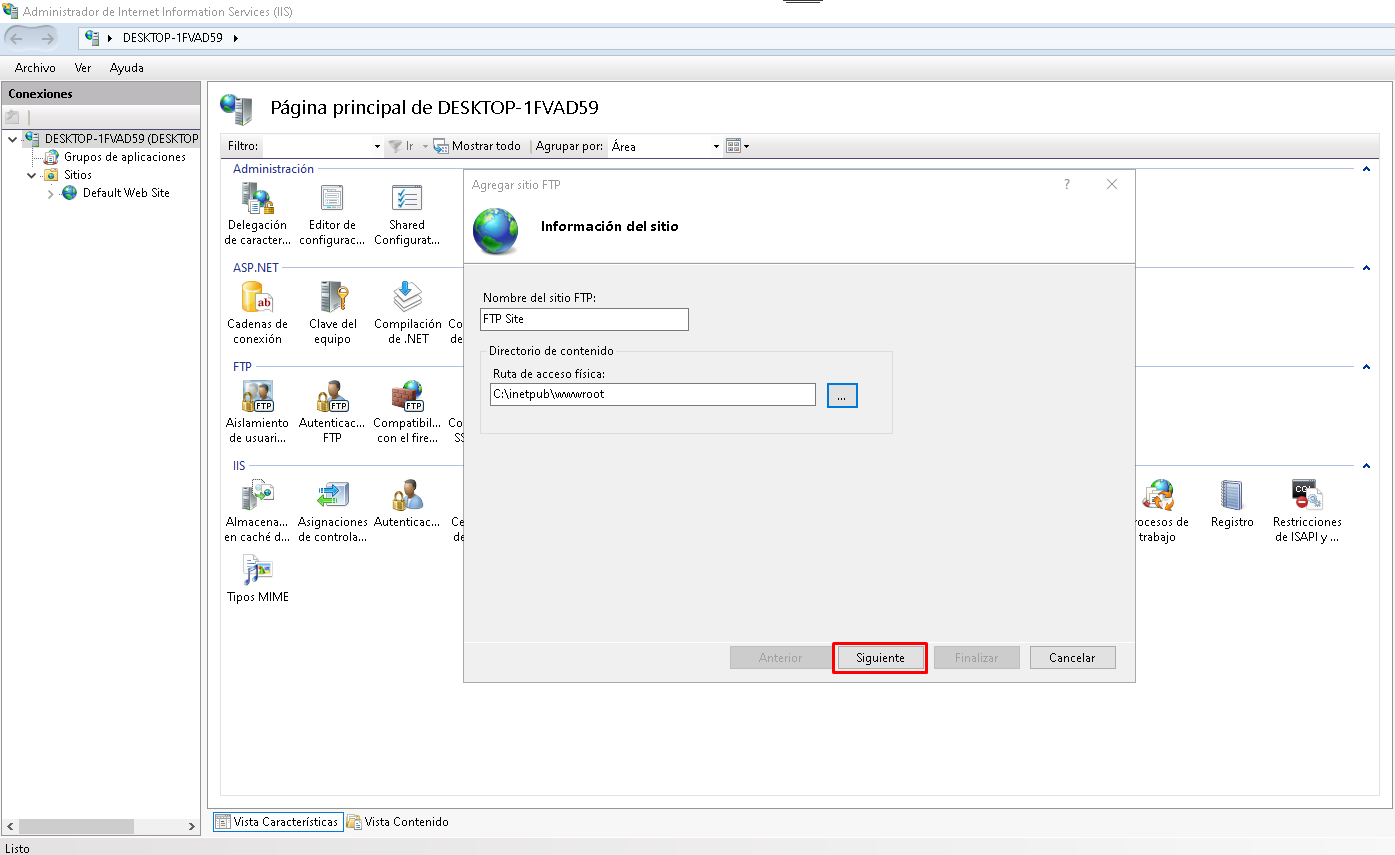Collapse the Sitios tree node
Viewport: 1395px width, 855px height.
coord(32,176)
